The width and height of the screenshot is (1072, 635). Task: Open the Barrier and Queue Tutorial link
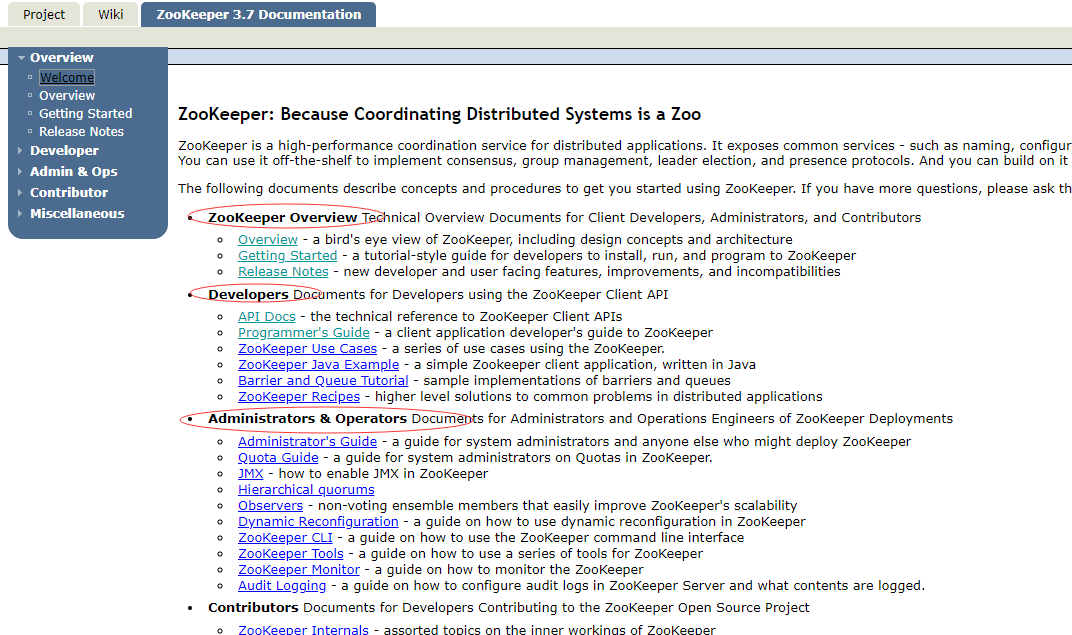(x=323, y=381)
